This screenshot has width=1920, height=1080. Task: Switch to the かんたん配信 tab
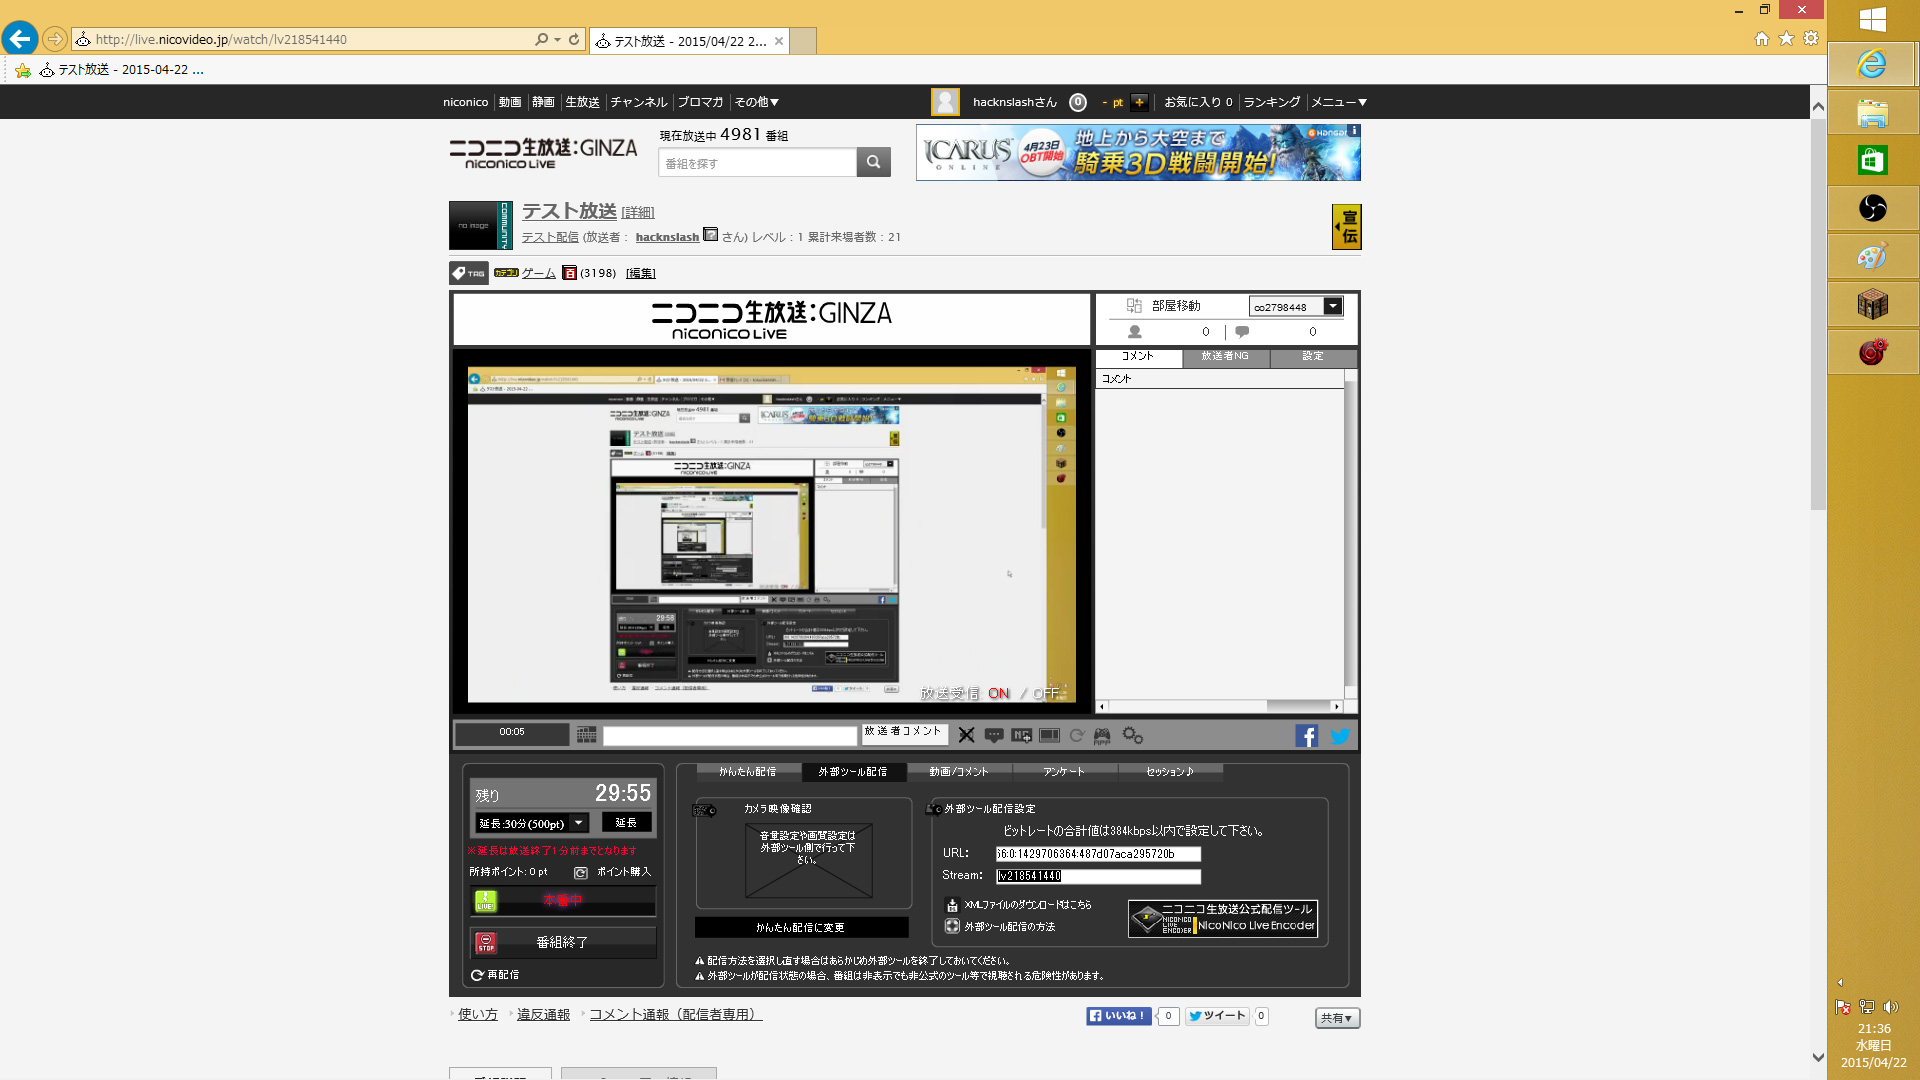tap(747, 772)
